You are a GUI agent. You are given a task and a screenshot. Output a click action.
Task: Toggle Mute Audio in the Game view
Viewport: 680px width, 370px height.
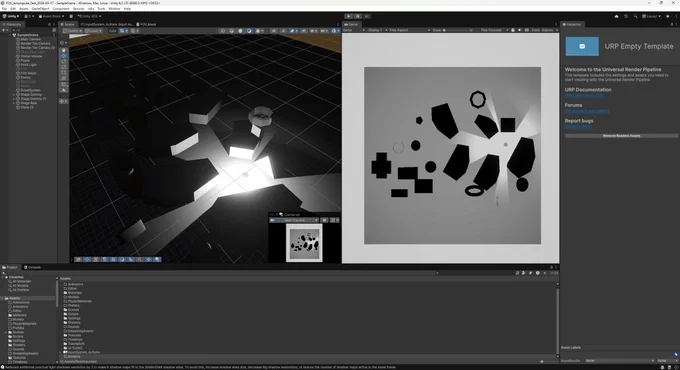[519, 30]
